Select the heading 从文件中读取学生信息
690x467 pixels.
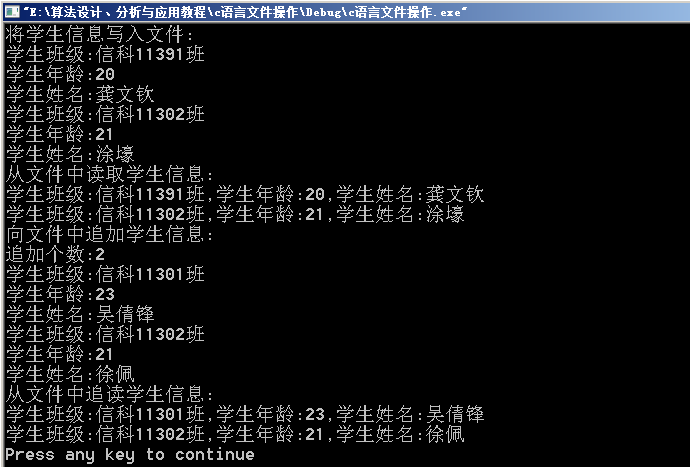click(109, 175)
